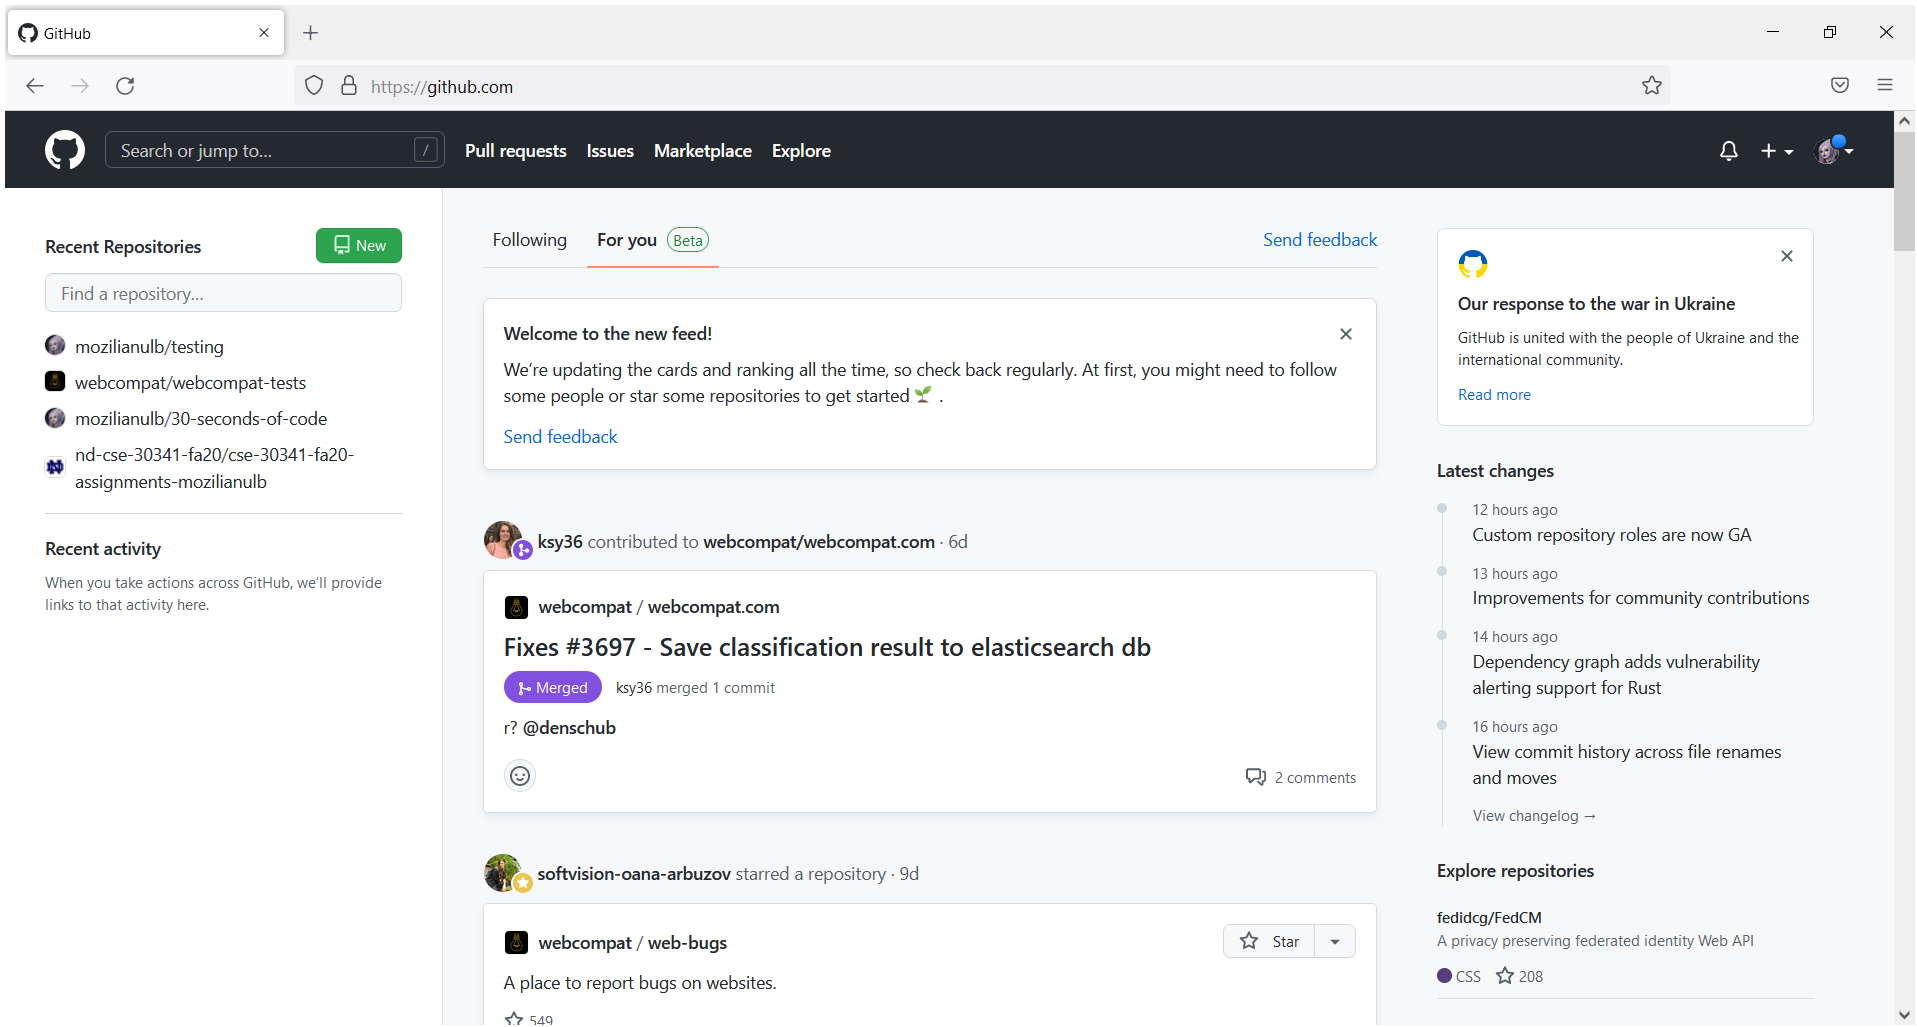Open Custom repository roles are now GA

1612,535
